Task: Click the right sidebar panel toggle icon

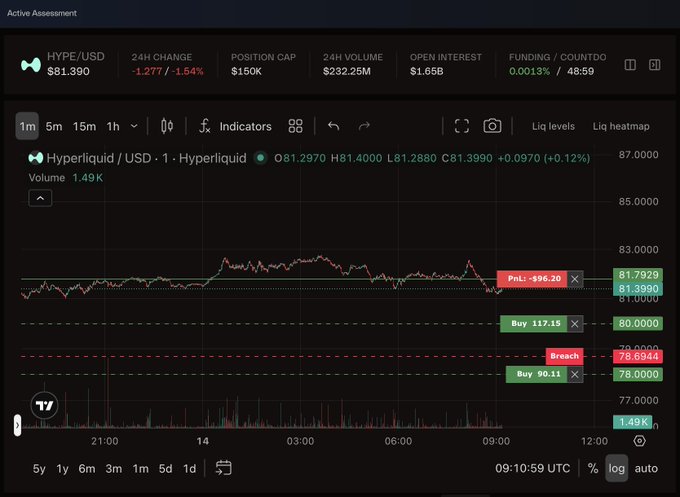Action: (x=654, y=65)
